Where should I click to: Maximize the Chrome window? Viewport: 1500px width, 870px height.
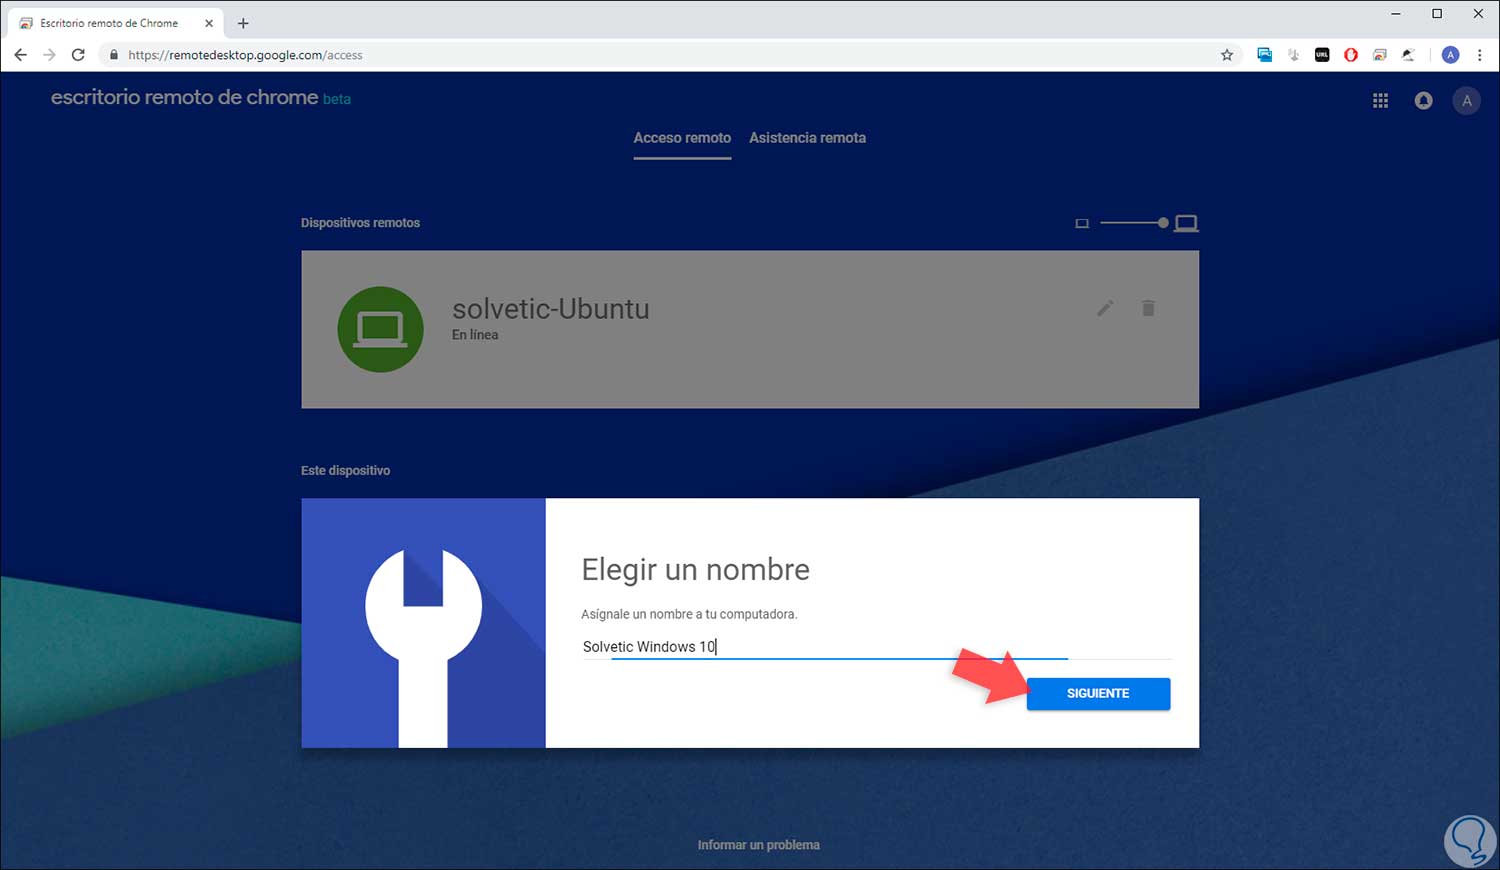pos(1437,14)
